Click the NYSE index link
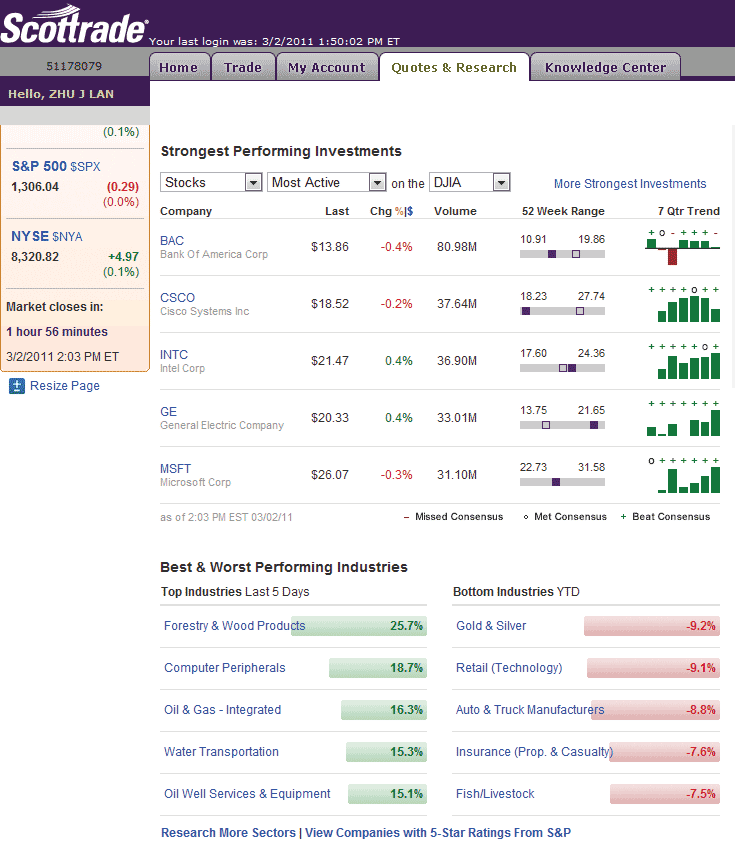Image resolution: width=735 pixels, height=850 pixels. click(x=47, y=236)
